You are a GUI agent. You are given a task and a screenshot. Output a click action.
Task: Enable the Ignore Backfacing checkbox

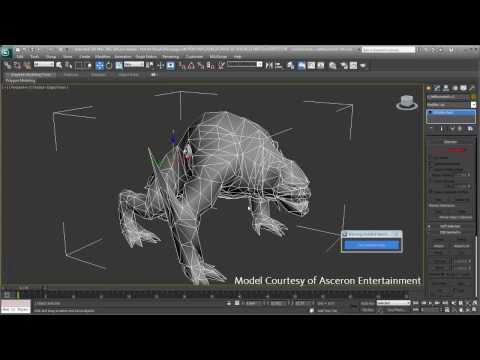click(431, 164)
